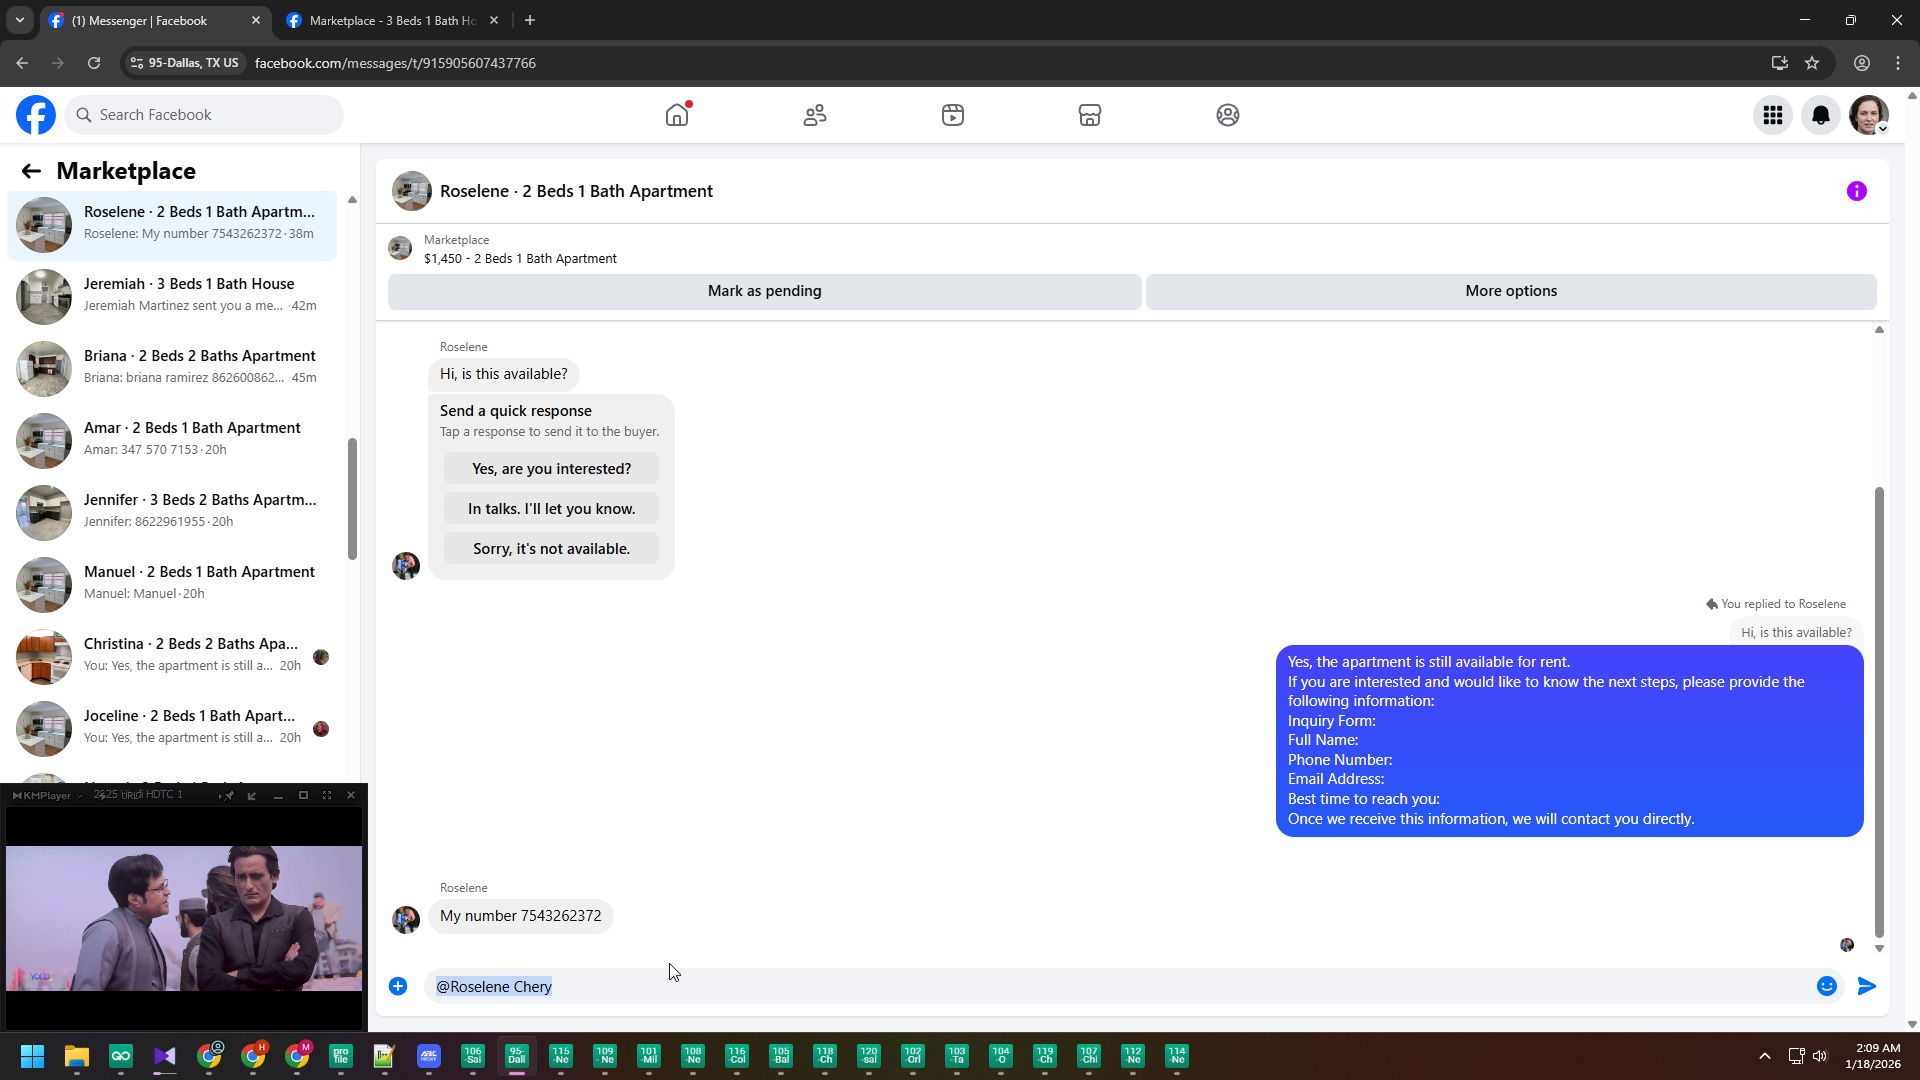This screenshot has height=1080, width=1920.
Task: Open the Facebook menu grid icon
Action: tap(1772, 115)
